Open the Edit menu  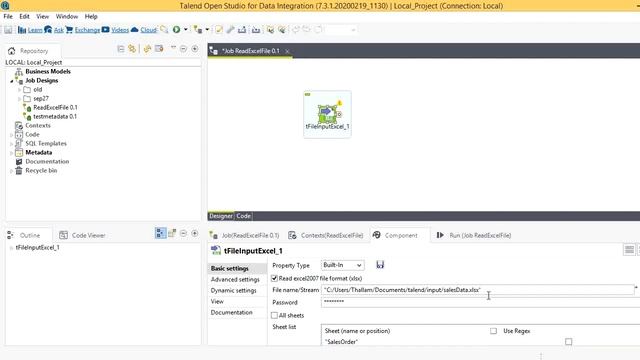click(x=24, y=16)
